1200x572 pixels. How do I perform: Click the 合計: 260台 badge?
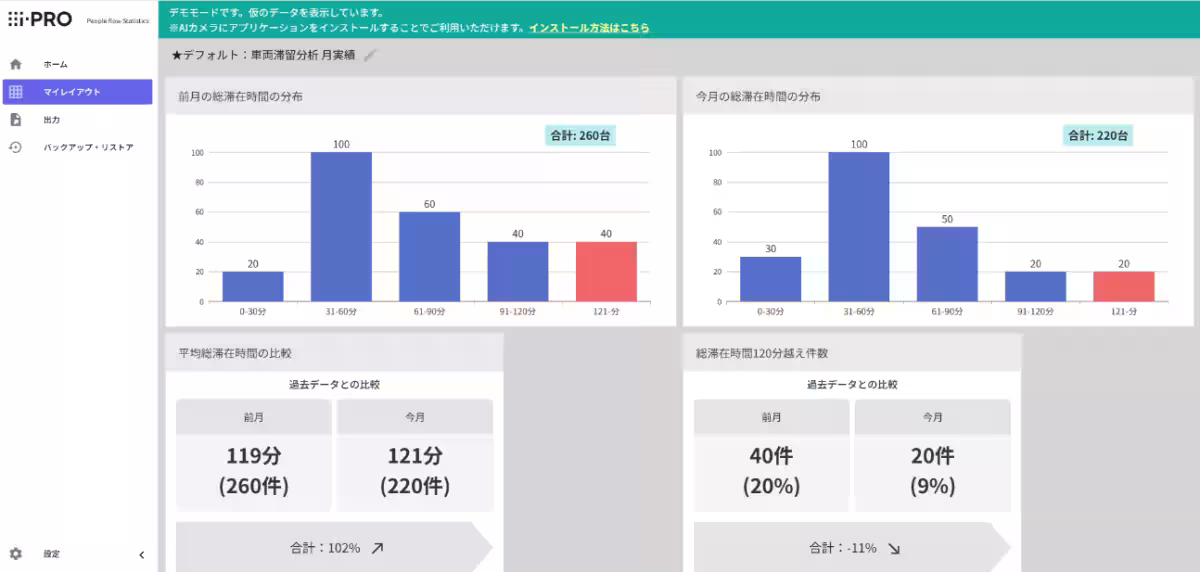pyautogui.click(x=580, y=135)
